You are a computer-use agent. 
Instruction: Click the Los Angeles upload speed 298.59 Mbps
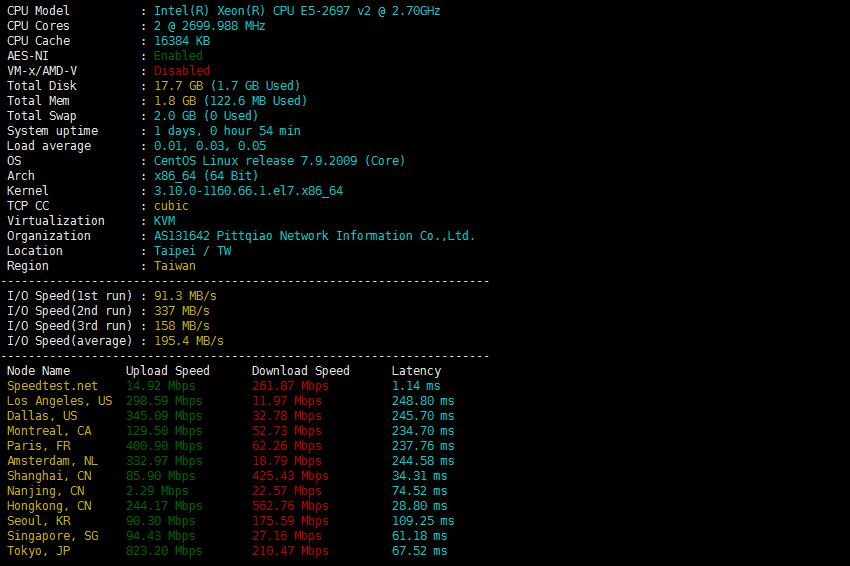click(x=164, y=401)
